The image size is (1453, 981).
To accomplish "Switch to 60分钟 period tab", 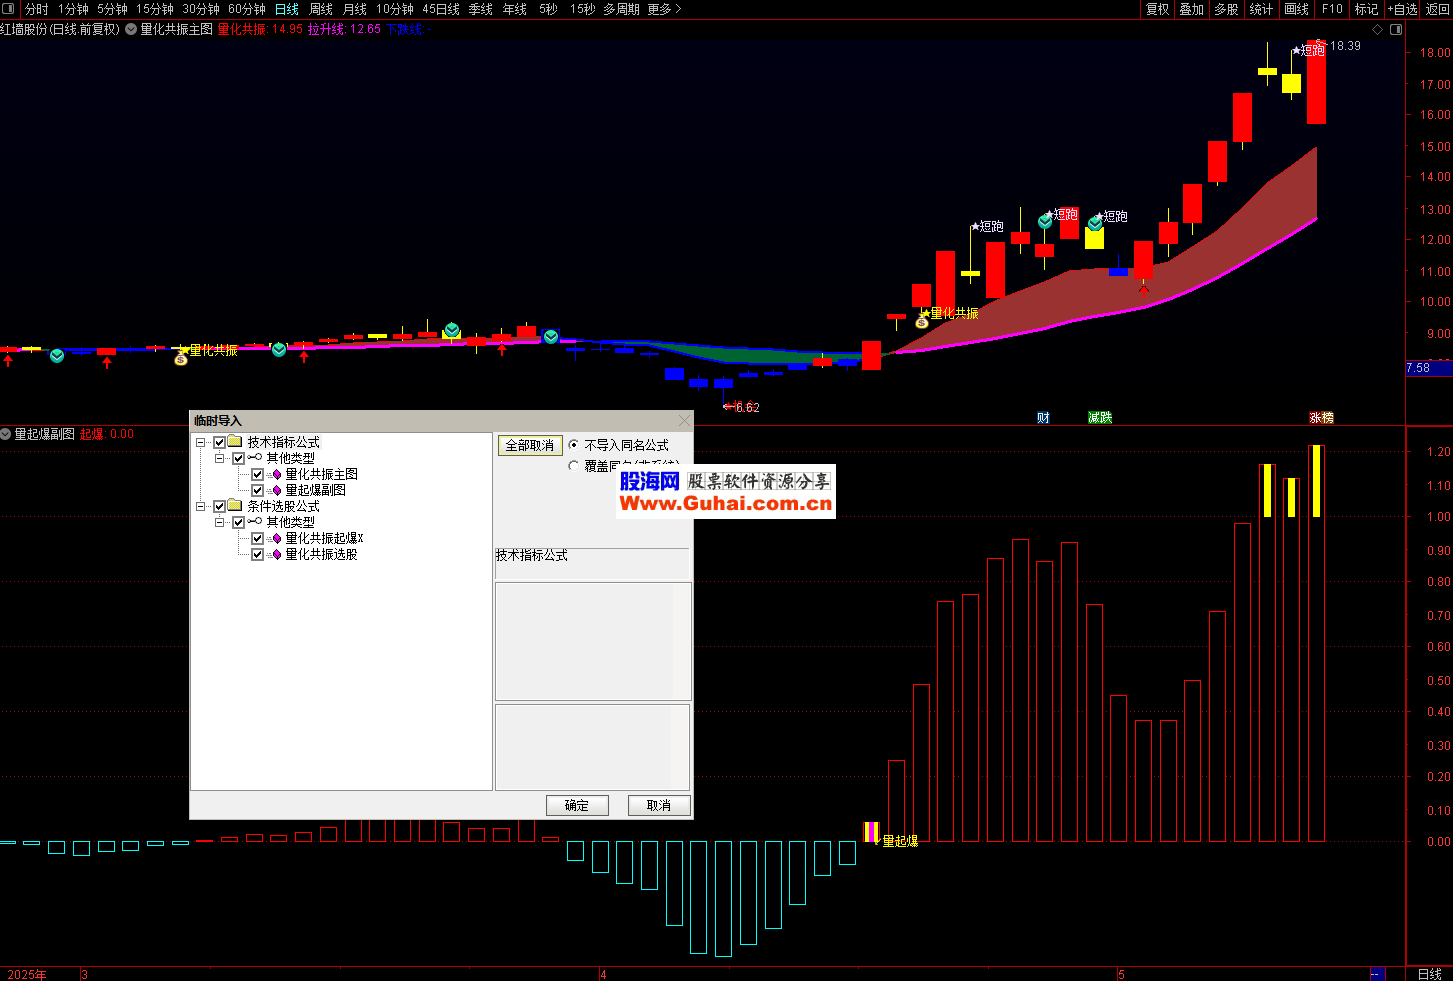I will 247,9.
